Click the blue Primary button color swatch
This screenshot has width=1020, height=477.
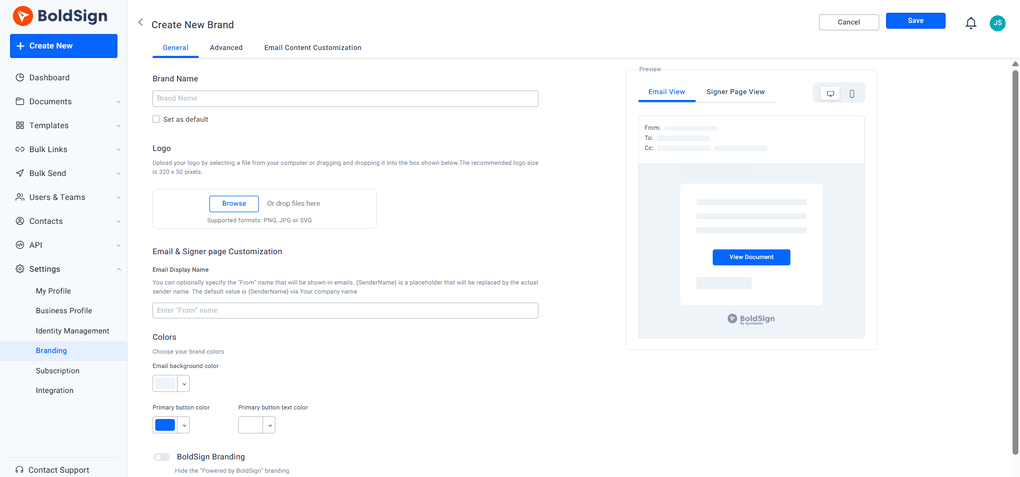point(165,425)
